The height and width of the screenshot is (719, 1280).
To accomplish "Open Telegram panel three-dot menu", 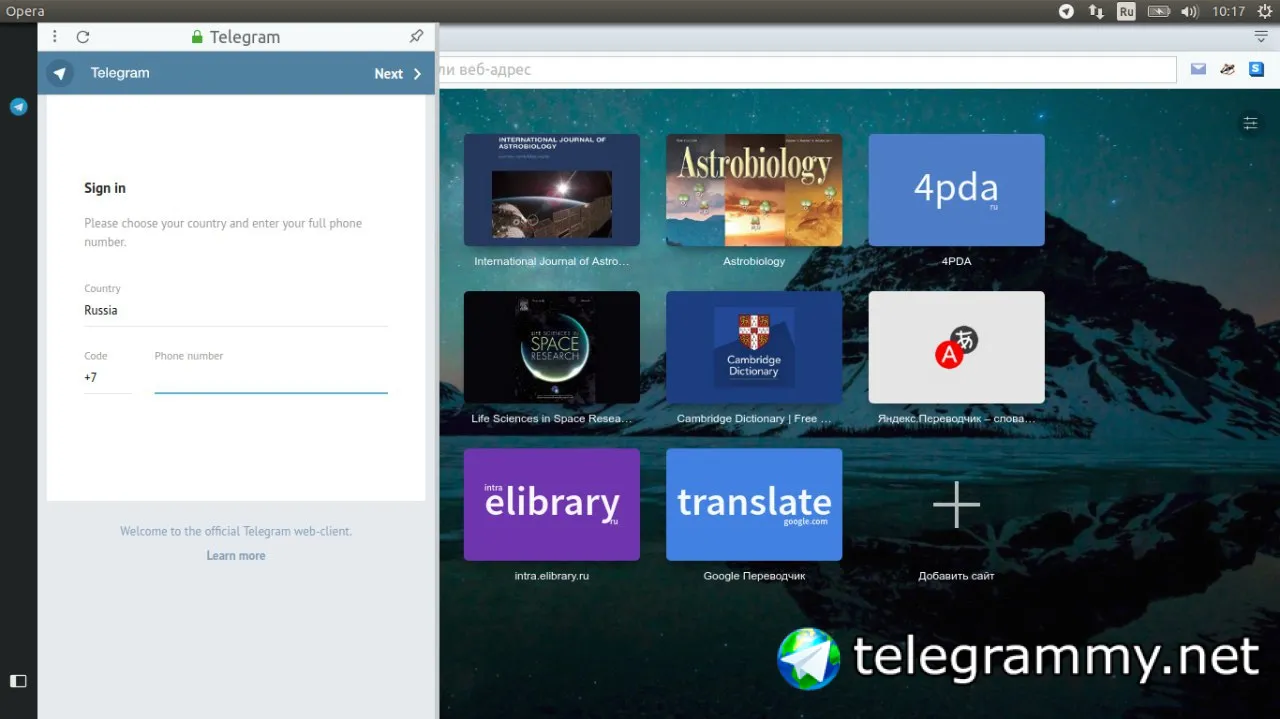I will coord(54,37).
